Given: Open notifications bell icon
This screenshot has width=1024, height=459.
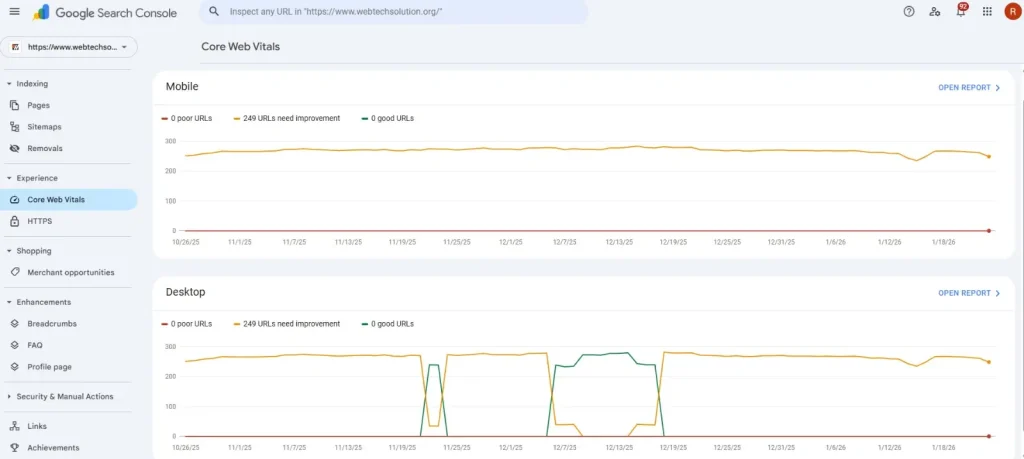Looking at the screenshot, I should [961, 11].
